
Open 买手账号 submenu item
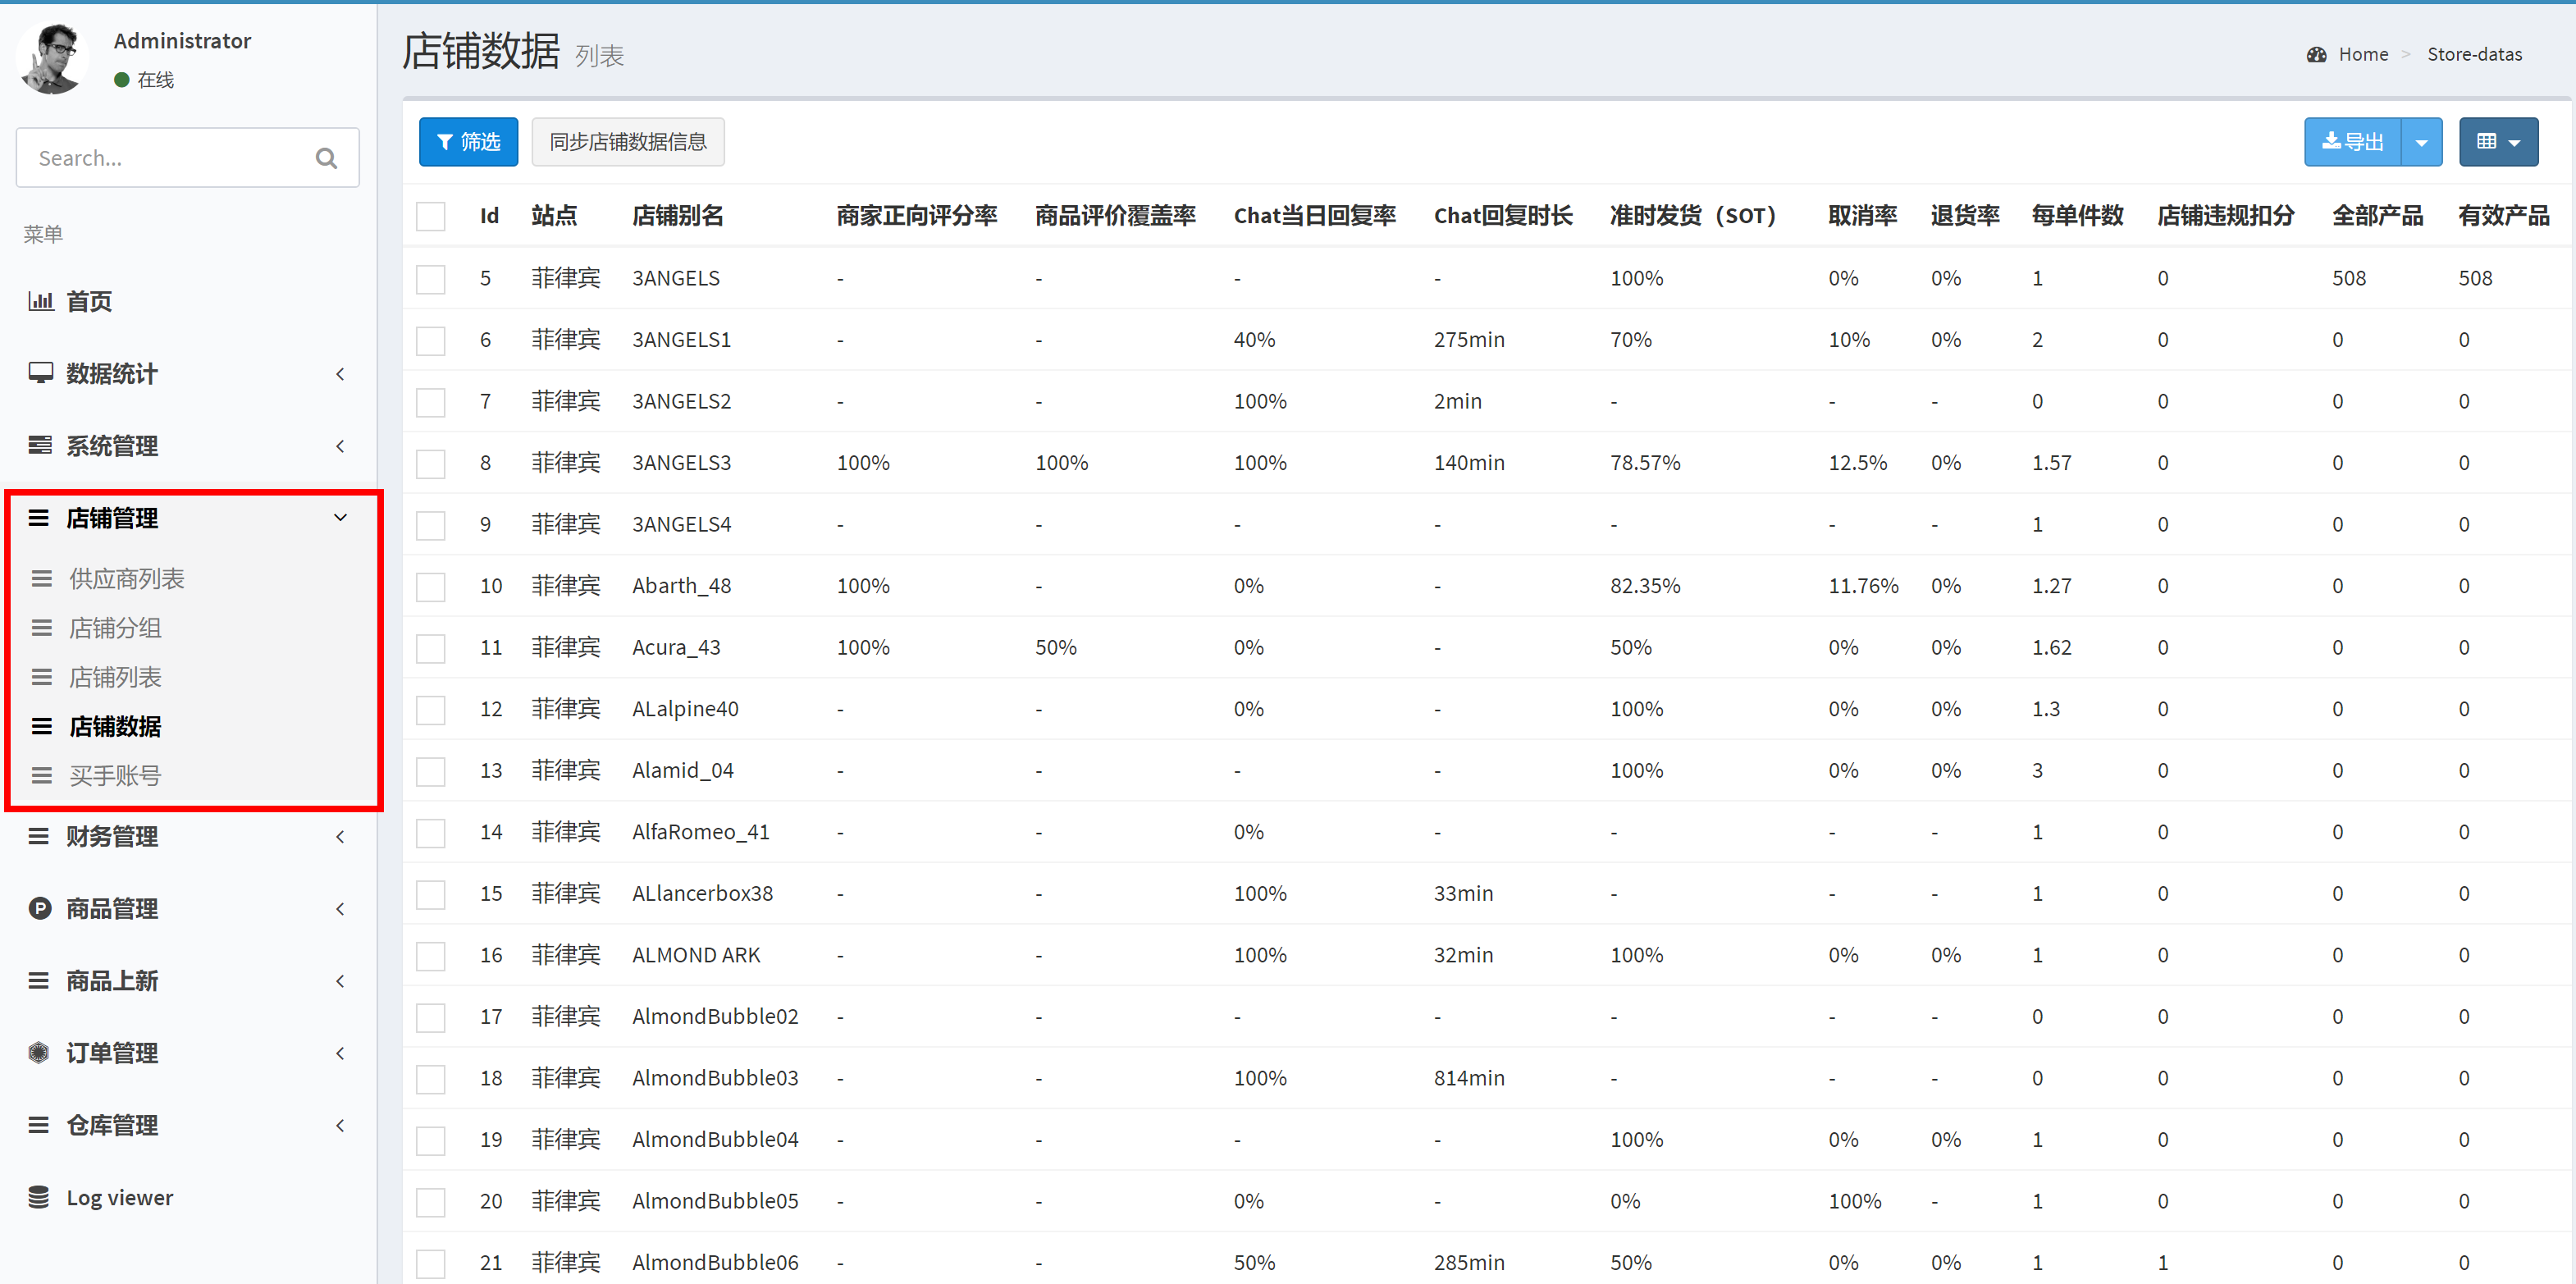point(115,775)
